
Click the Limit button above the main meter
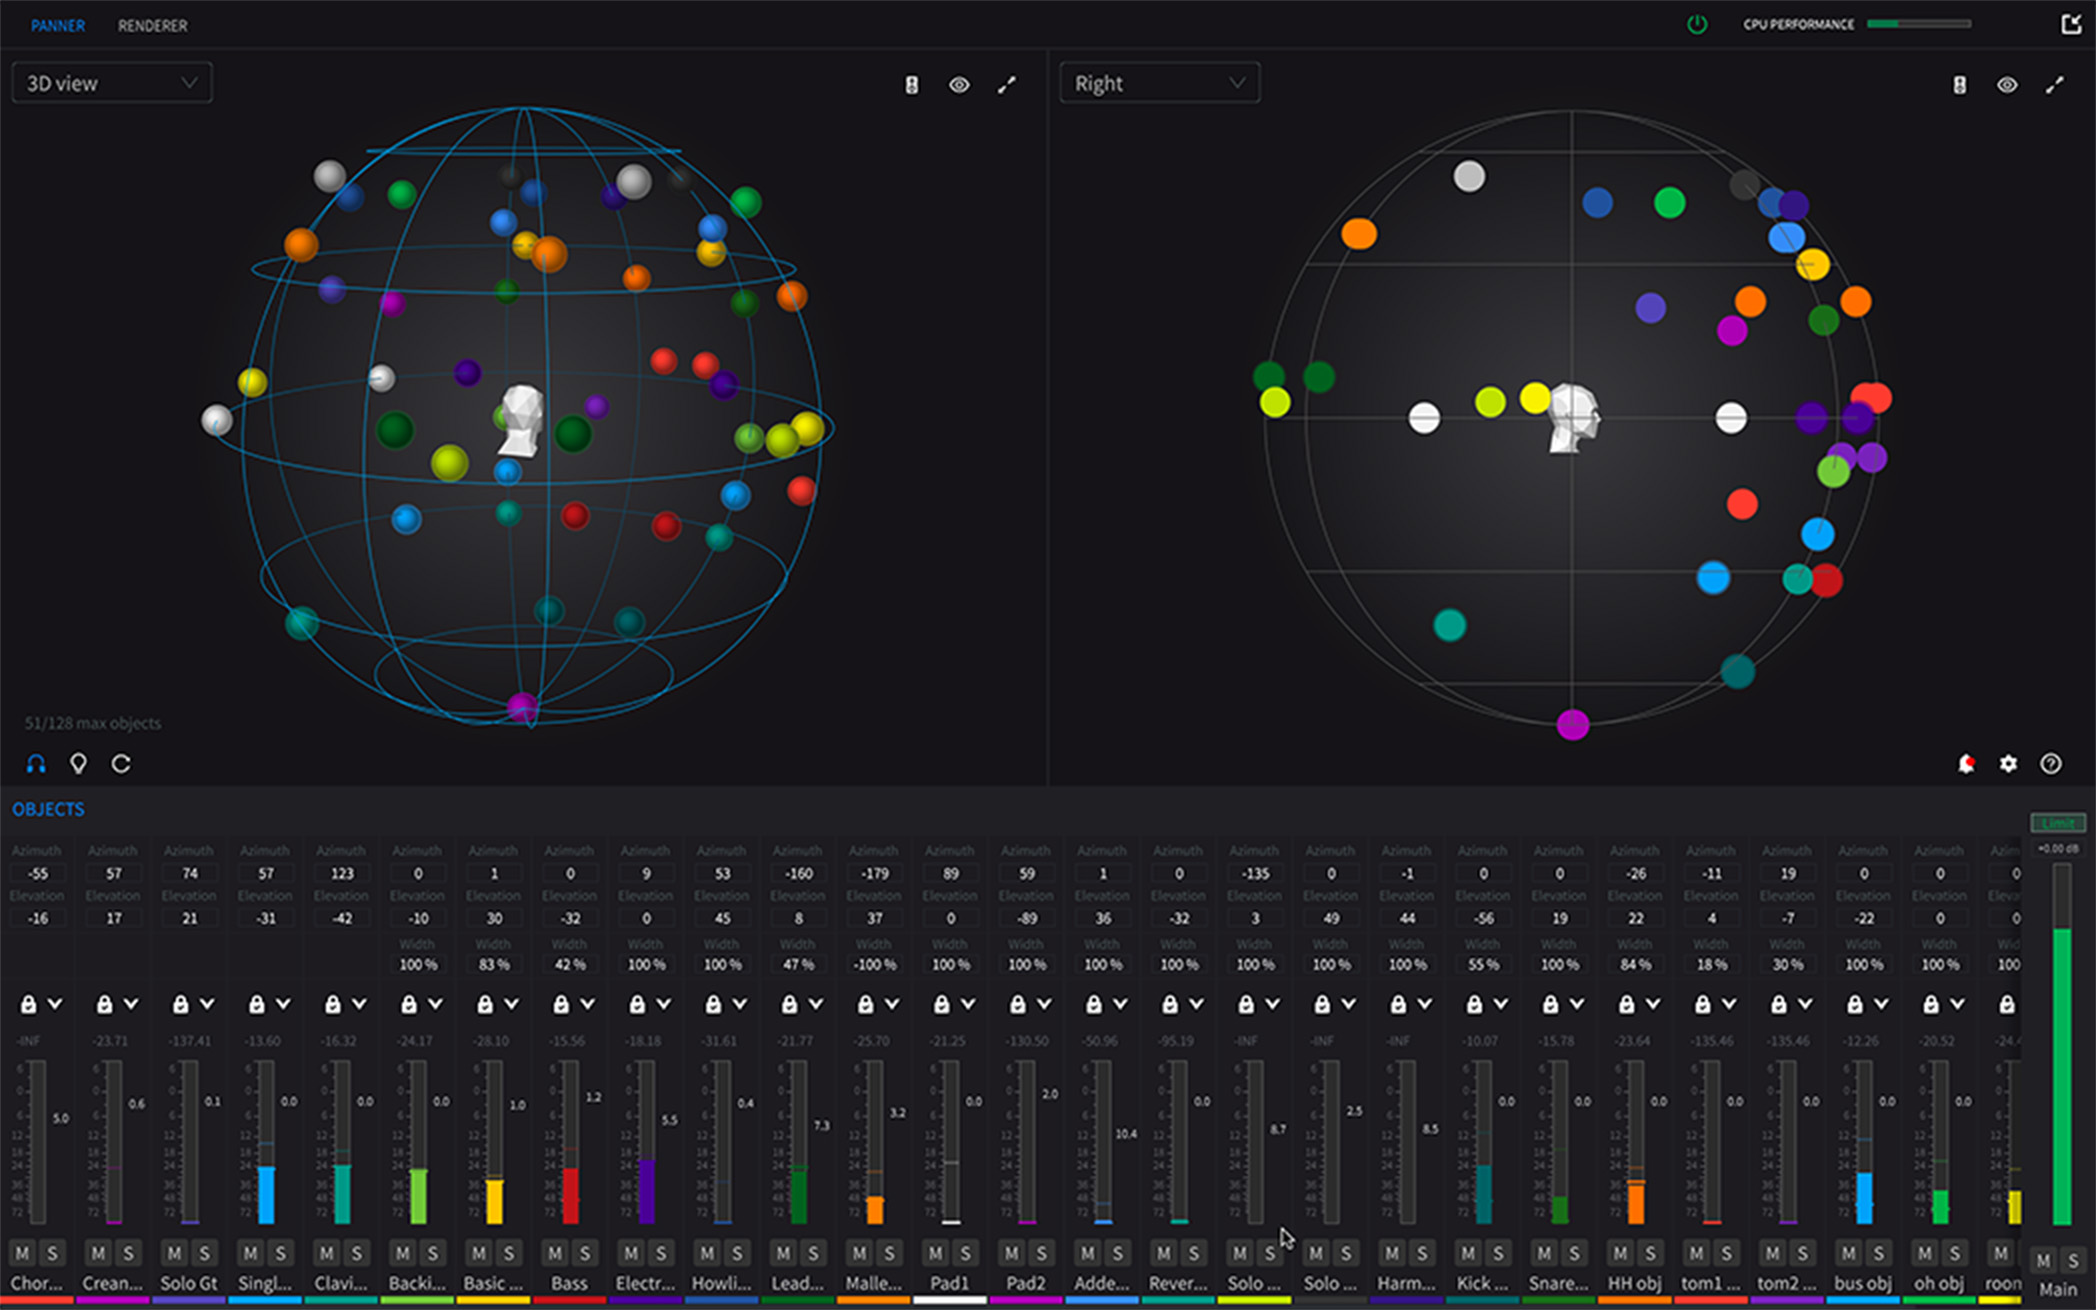[2057, 823]
